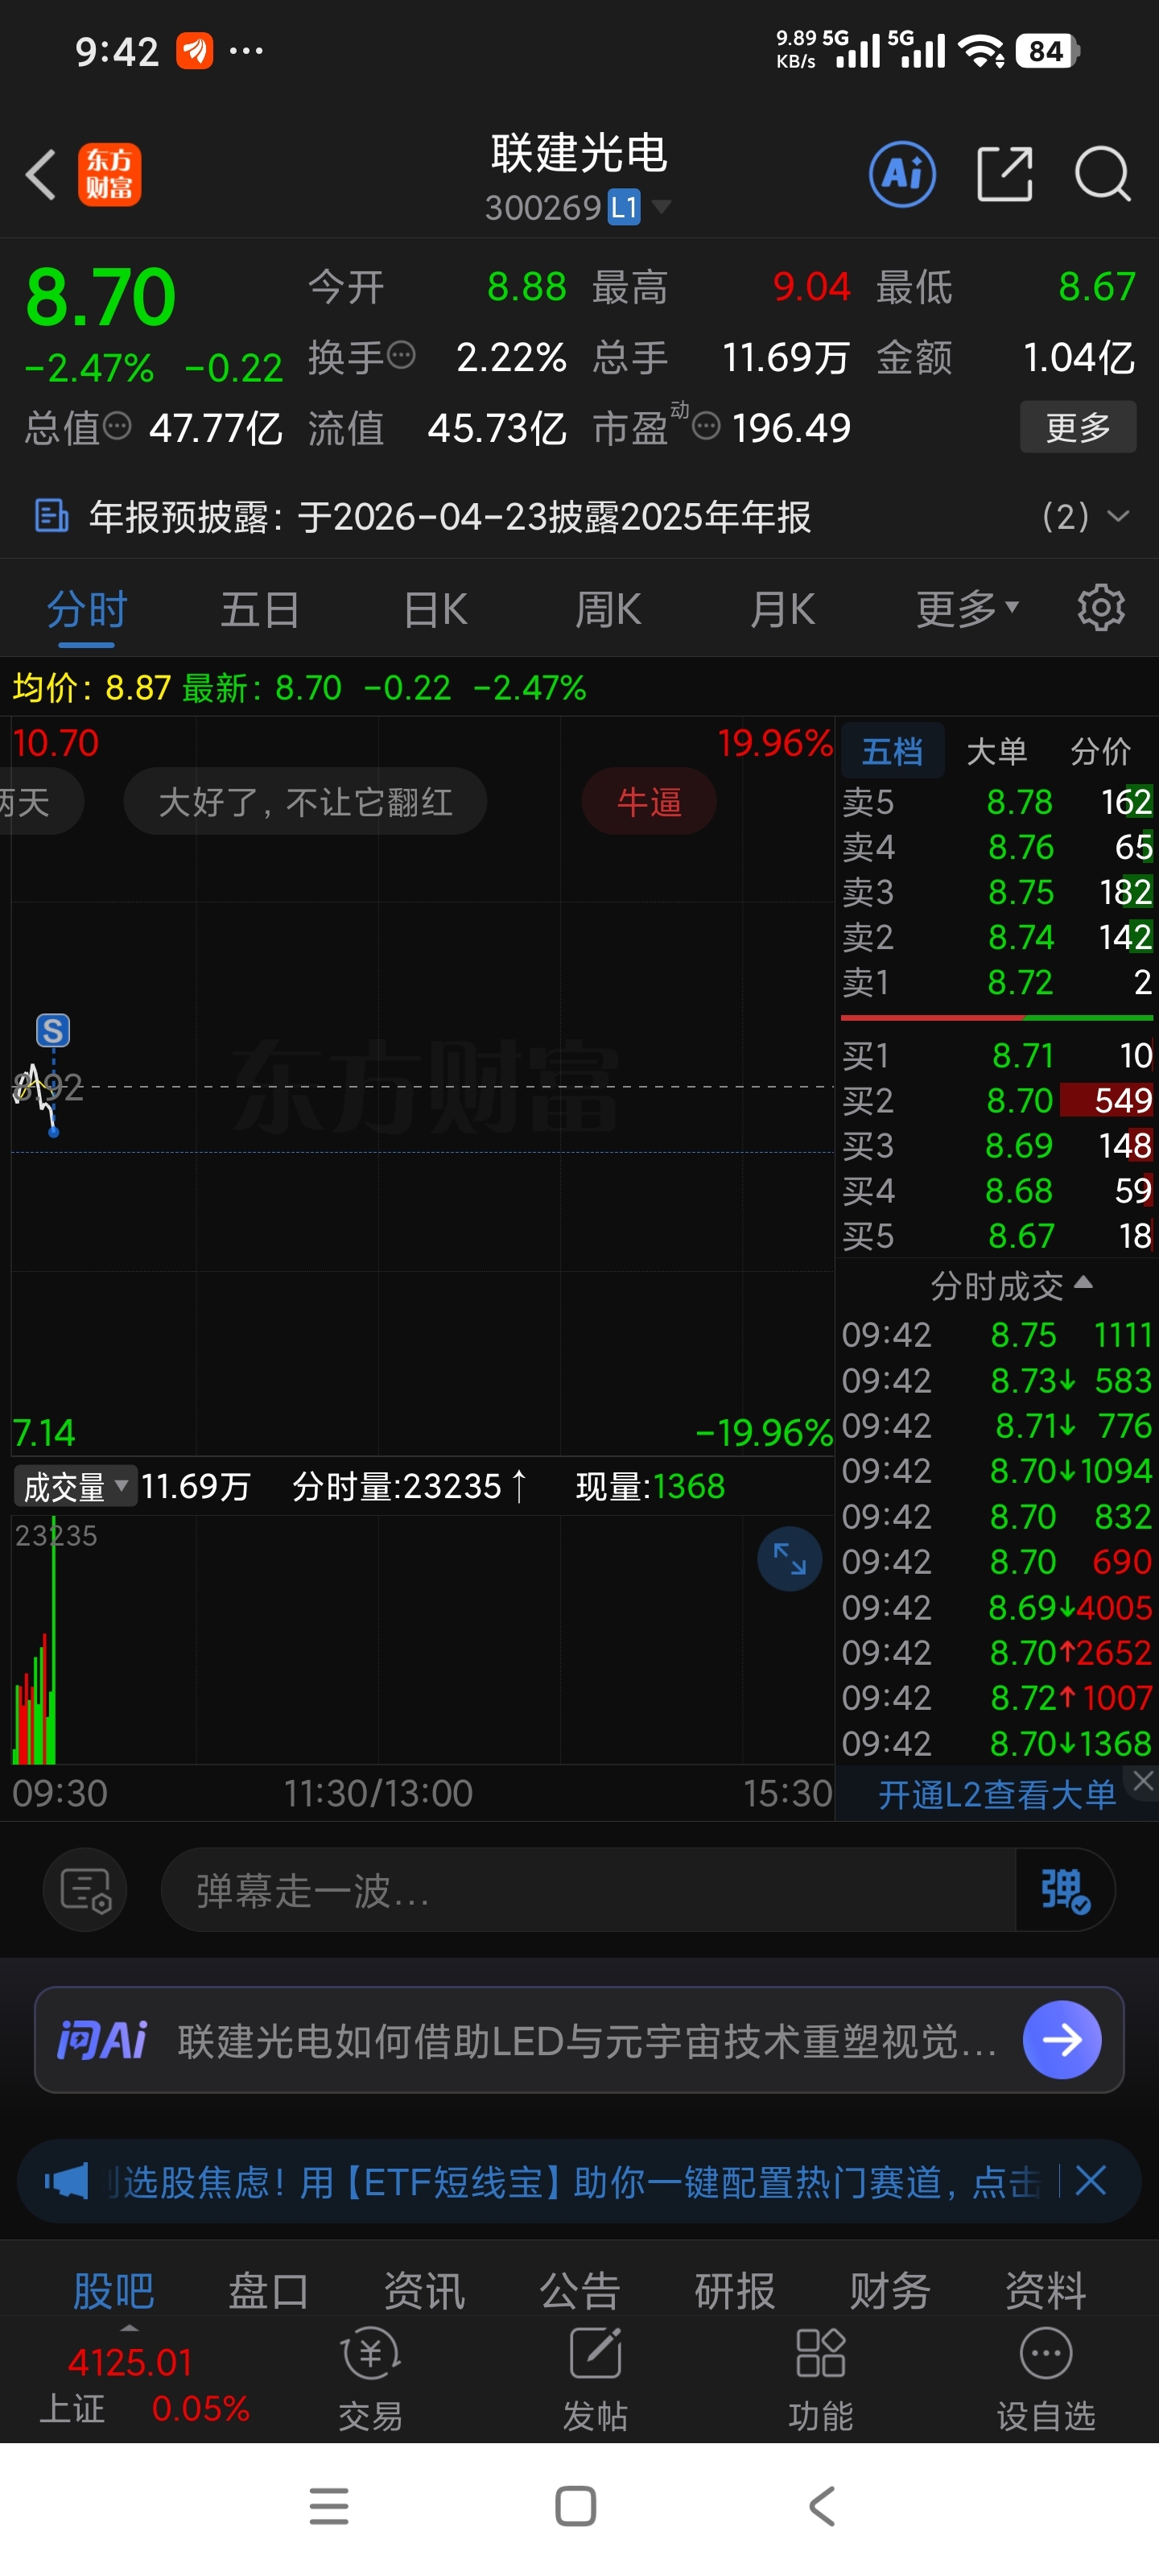The height and width of the screenshot is (2576, 1159).
Task: Switch to the 大单 tab
Action: pos(996,750)
